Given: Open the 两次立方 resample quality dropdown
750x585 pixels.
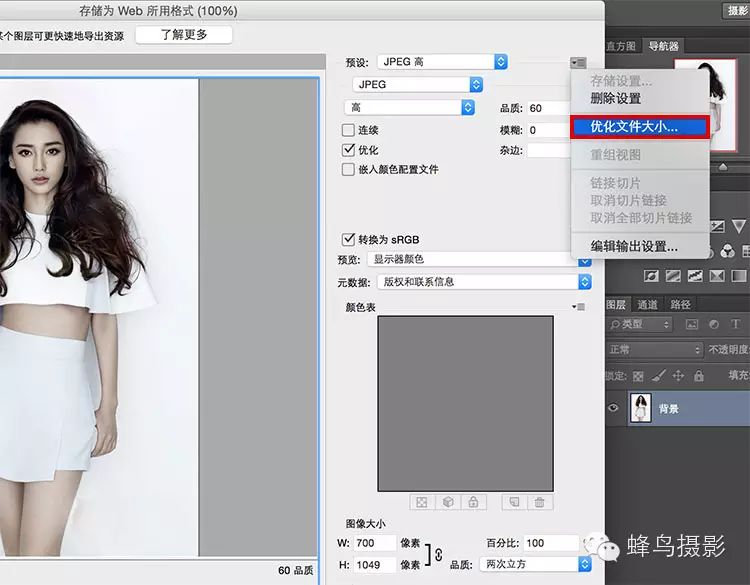Looking at the screenshot, I should 536,564.
